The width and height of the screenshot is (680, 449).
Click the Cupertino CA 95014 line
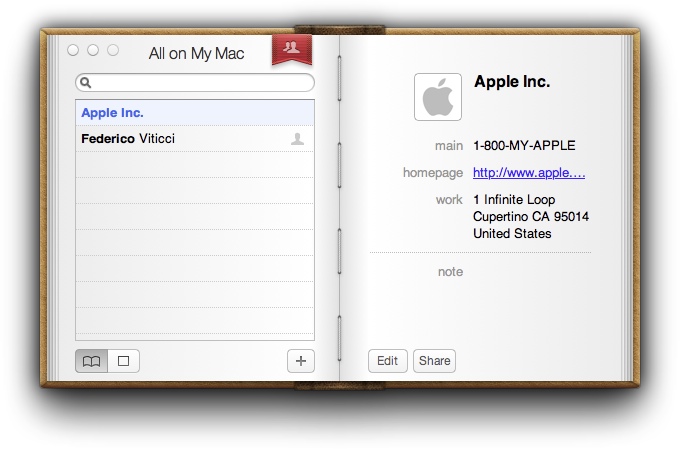(x=531, y=216)
